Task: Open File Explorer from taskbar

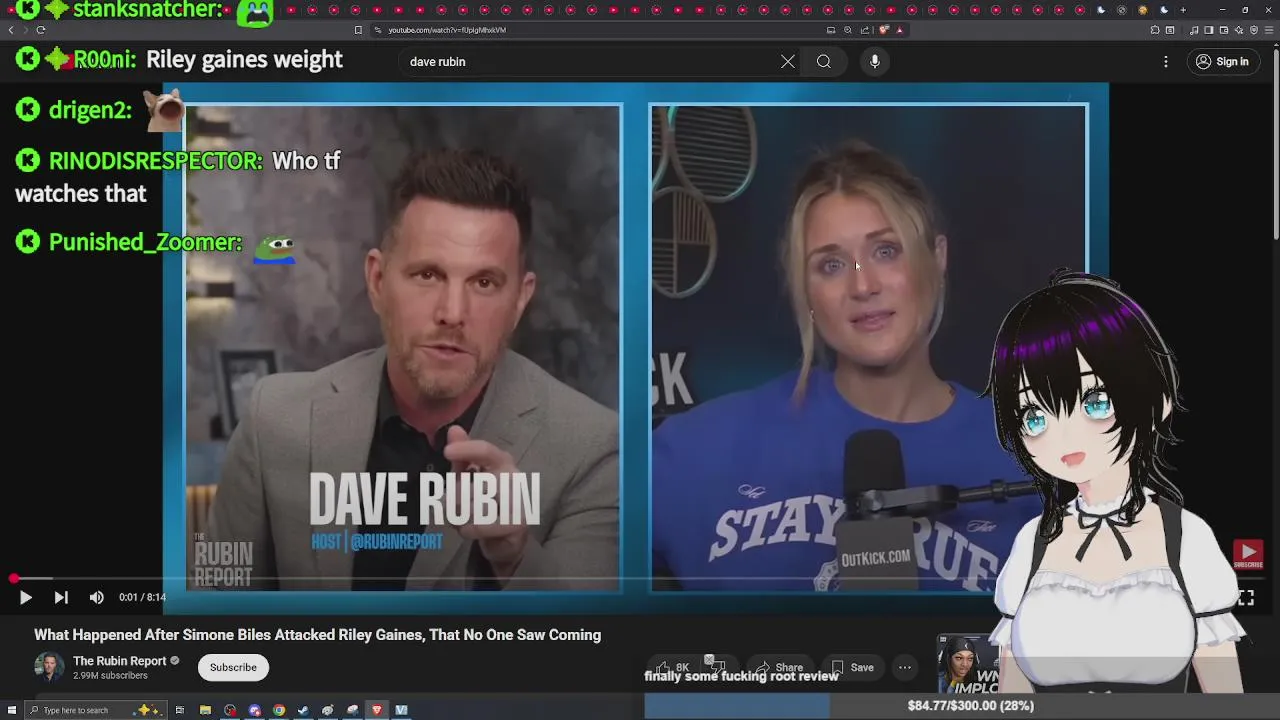Action: pyautogui.click(x=205, y=710)
